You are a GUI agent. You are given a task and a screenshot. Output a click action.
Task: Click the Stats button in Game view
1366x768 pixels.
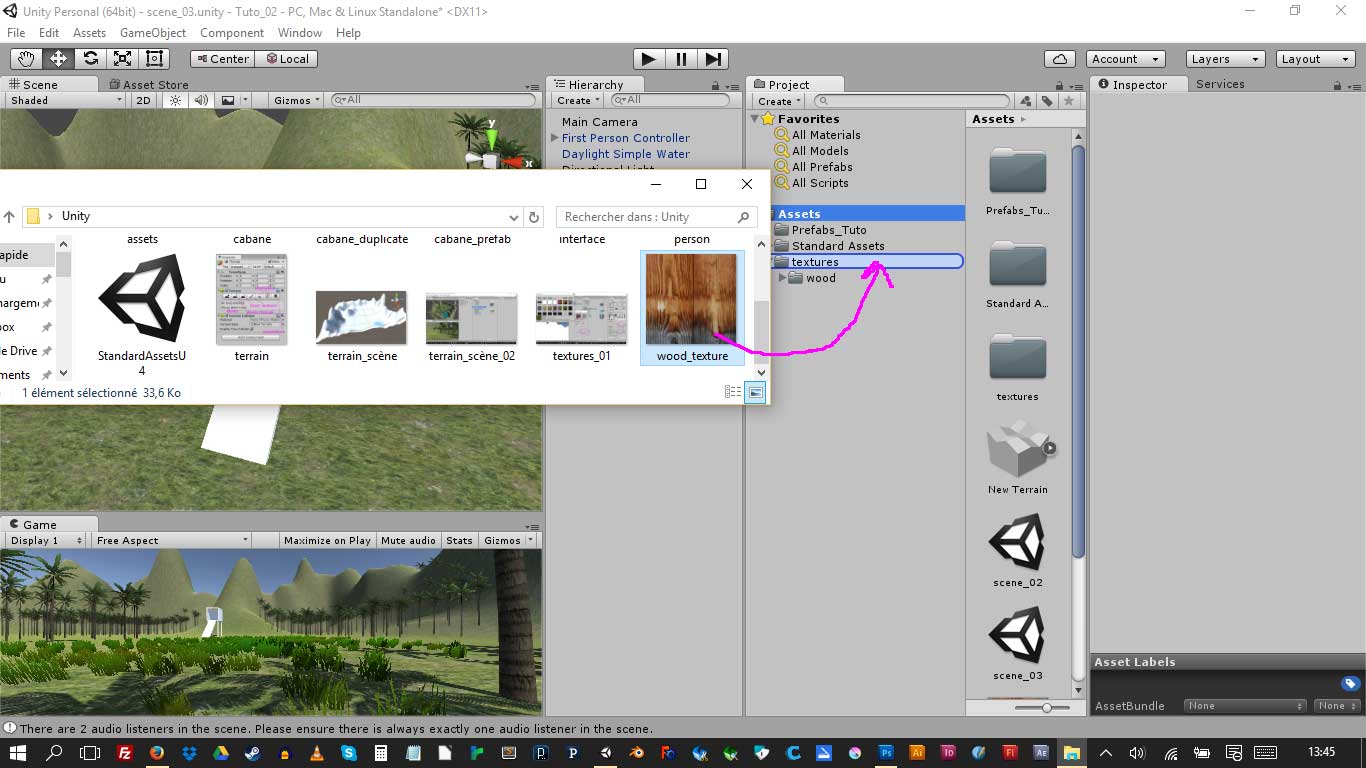click(x=459, y=540)
